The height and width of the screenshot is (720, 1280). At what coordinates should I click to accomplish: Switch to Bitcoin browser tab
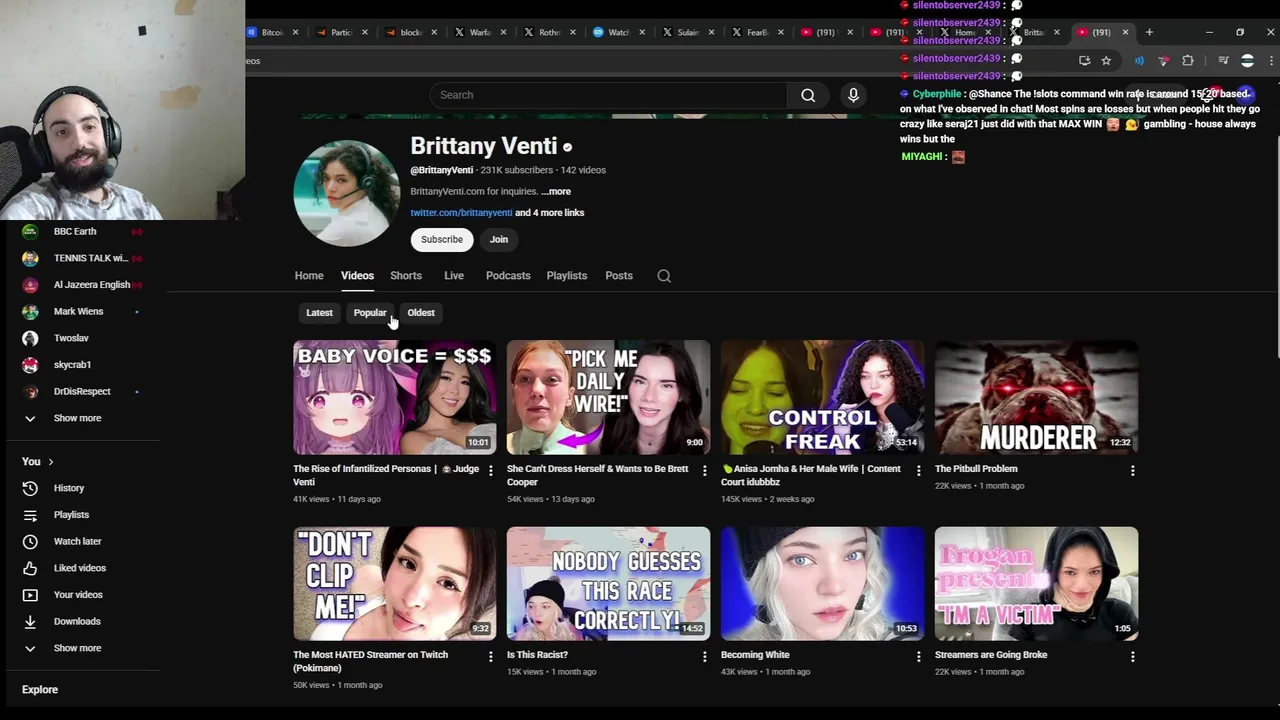point(273,32)
